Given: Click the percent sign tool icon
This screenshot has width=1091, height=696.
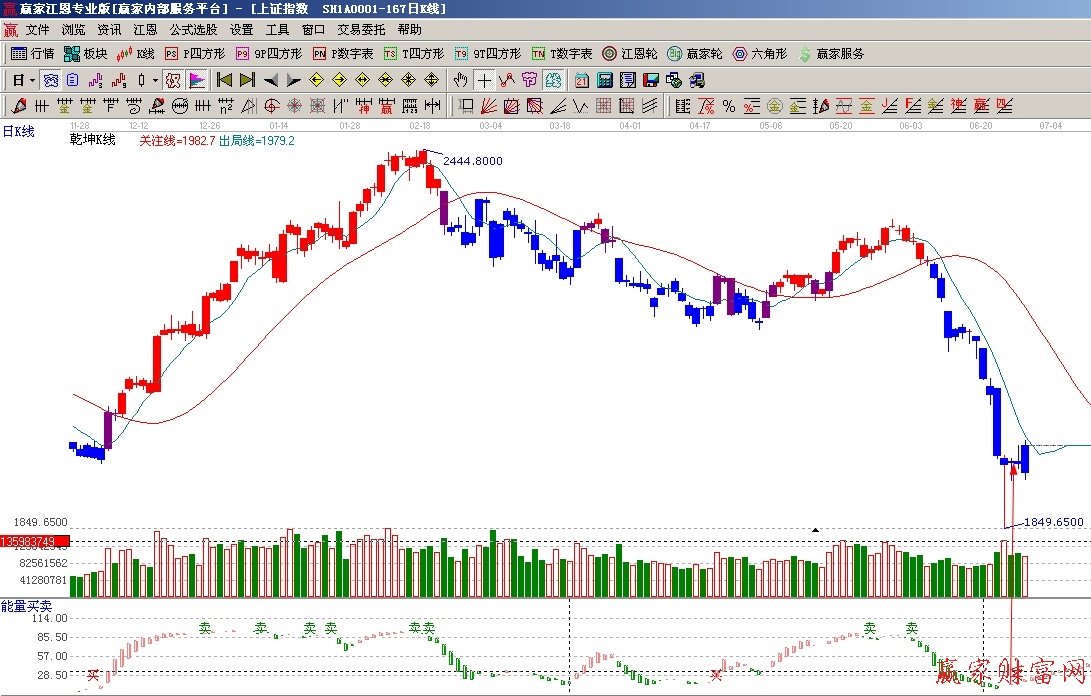Looking at the screenshot, I should (728, 106).
